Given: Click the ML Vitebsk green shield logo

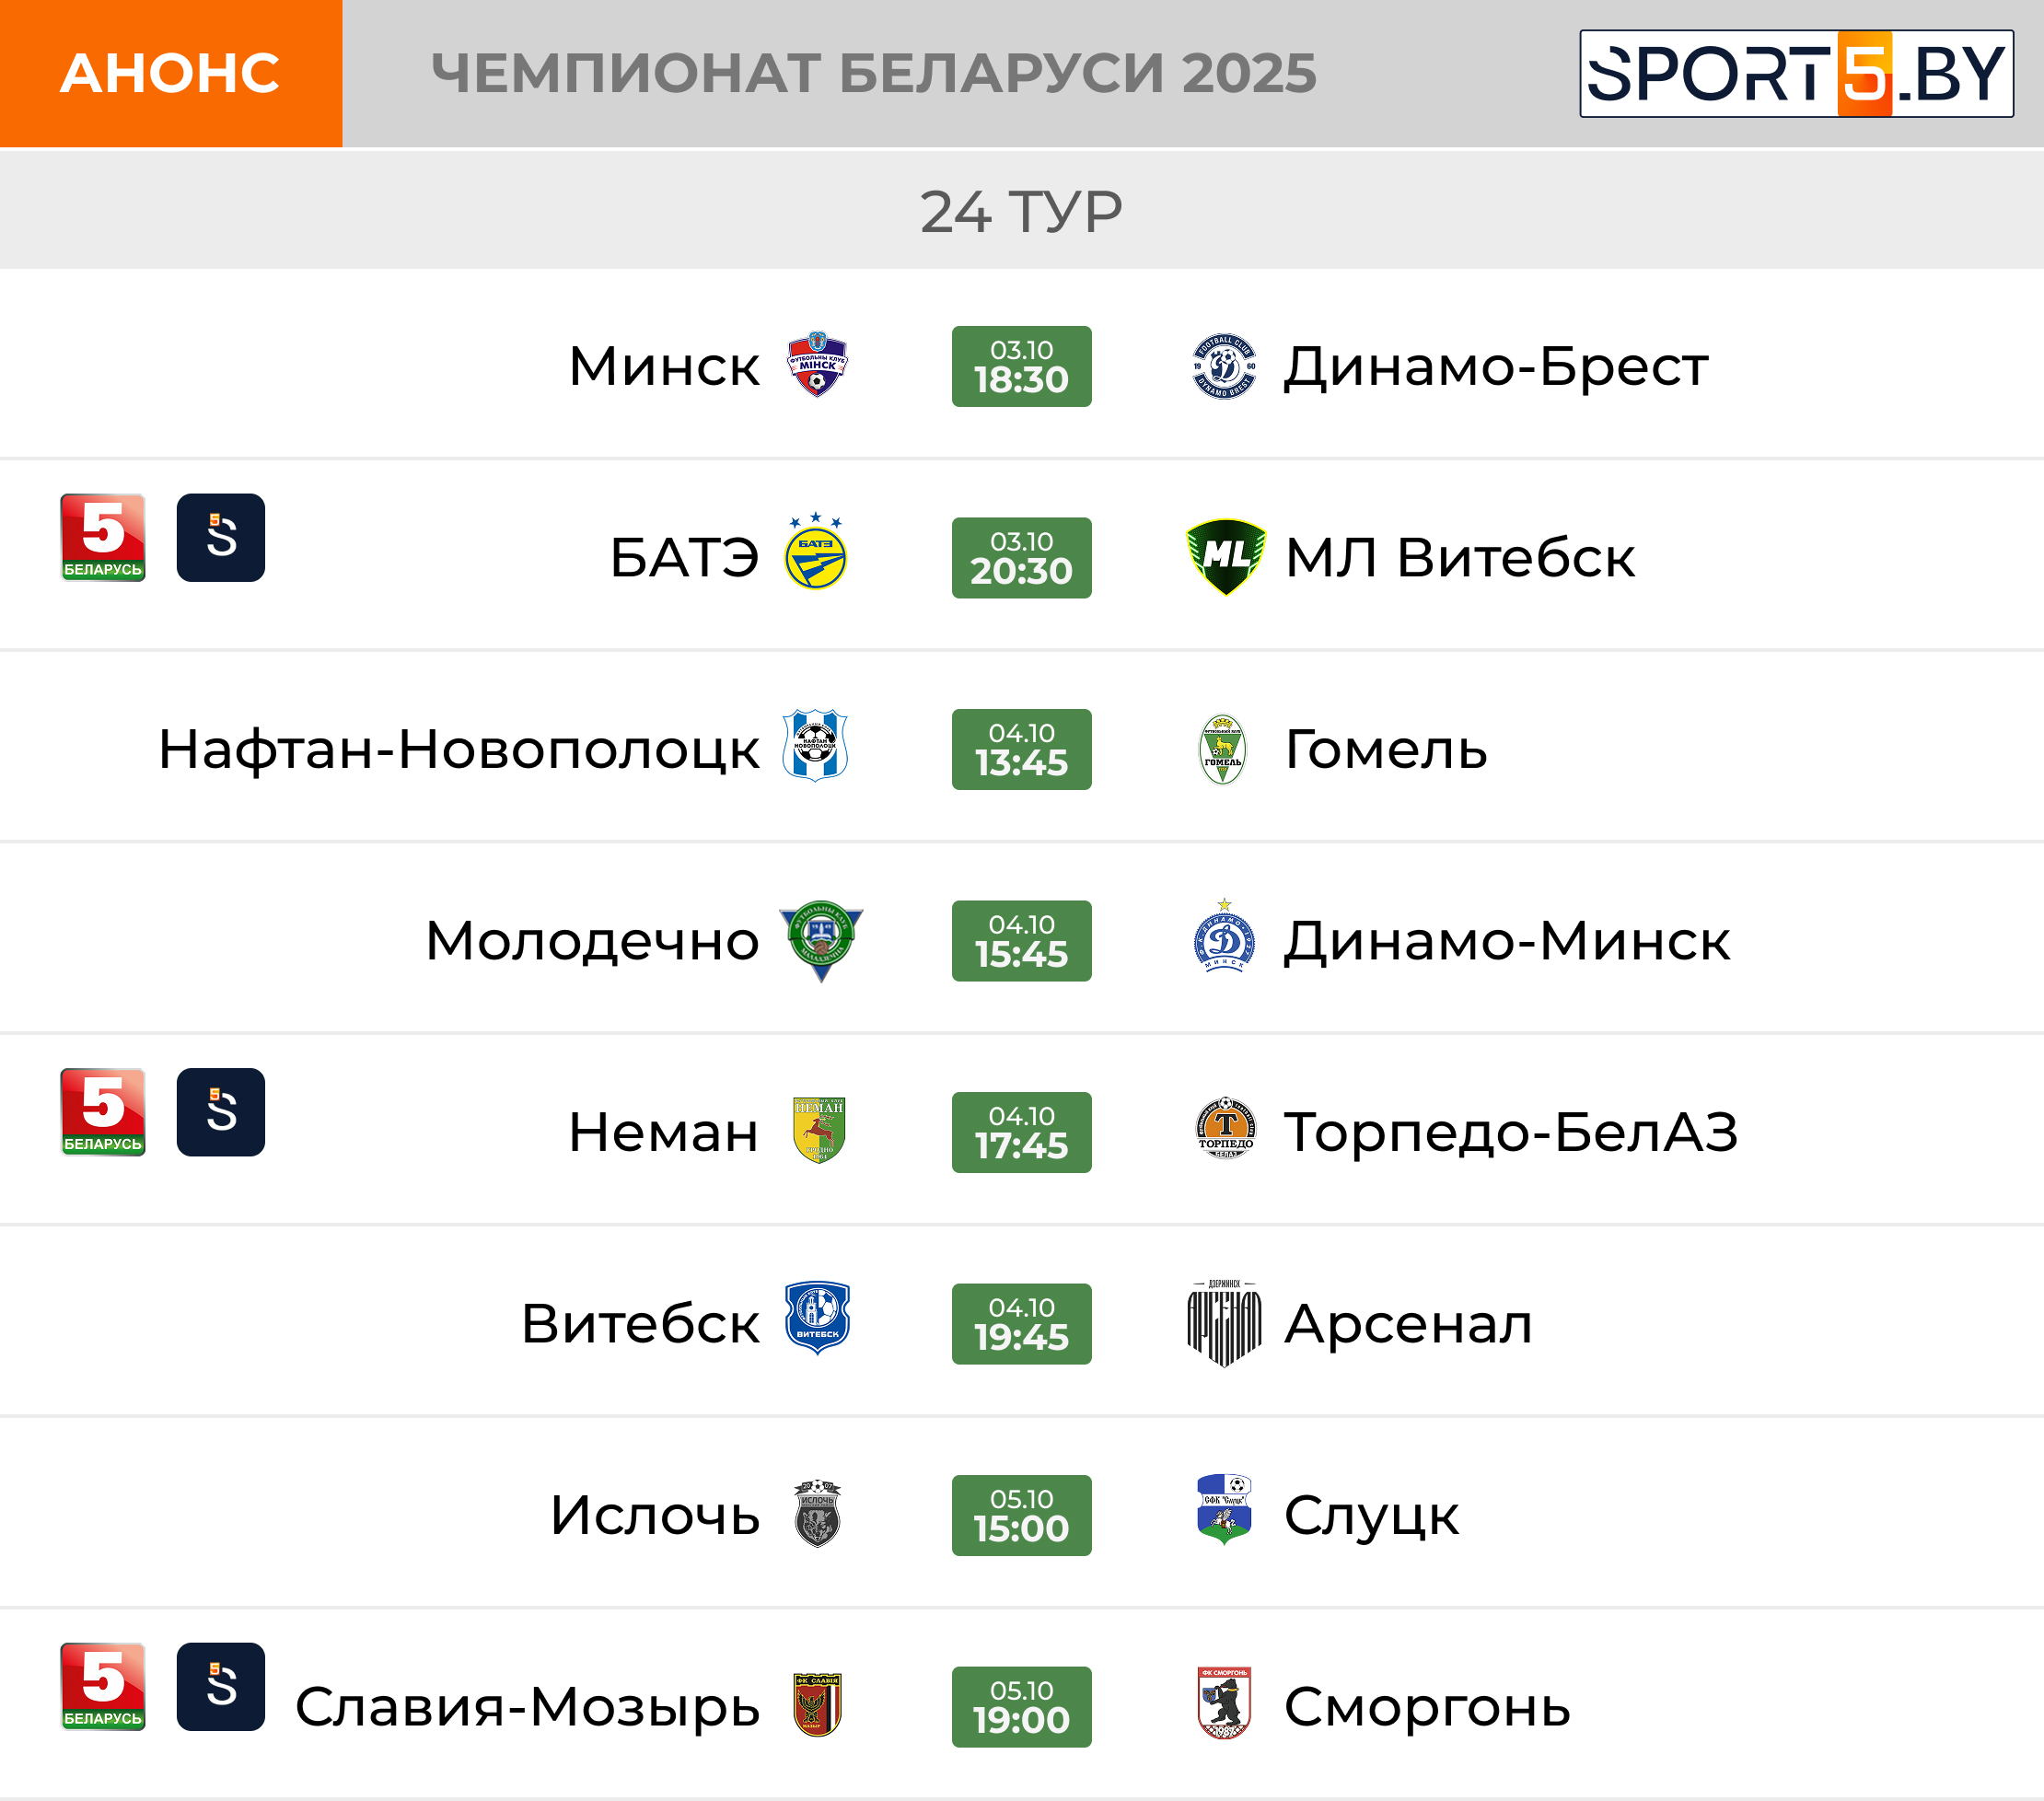Looking at the screenshot, I should [1225, 556].
